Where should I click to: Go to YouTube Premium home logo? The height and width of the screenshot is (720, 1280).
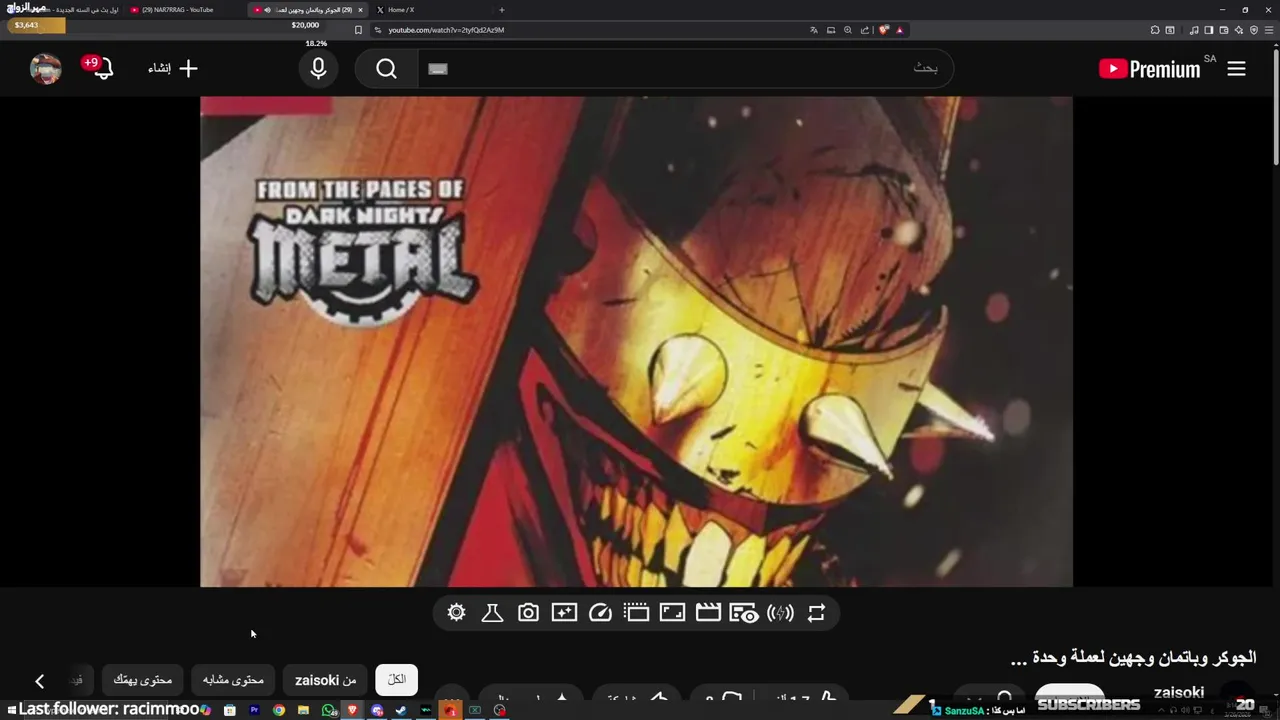tap(1150, 68)
